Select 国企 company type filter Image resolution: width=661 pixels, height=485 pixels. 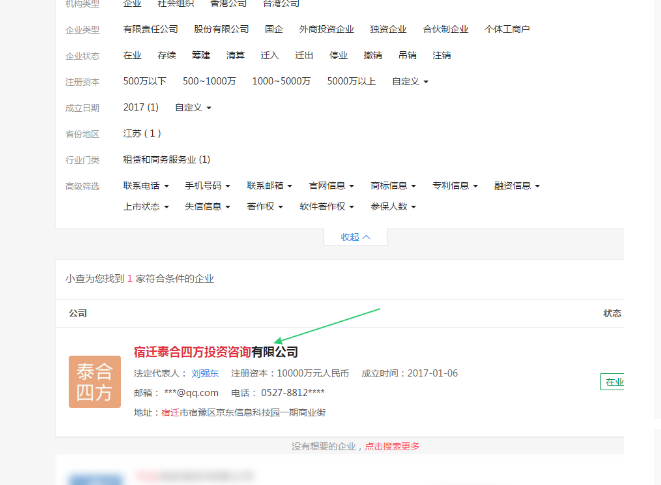click(x=274, y=29)
